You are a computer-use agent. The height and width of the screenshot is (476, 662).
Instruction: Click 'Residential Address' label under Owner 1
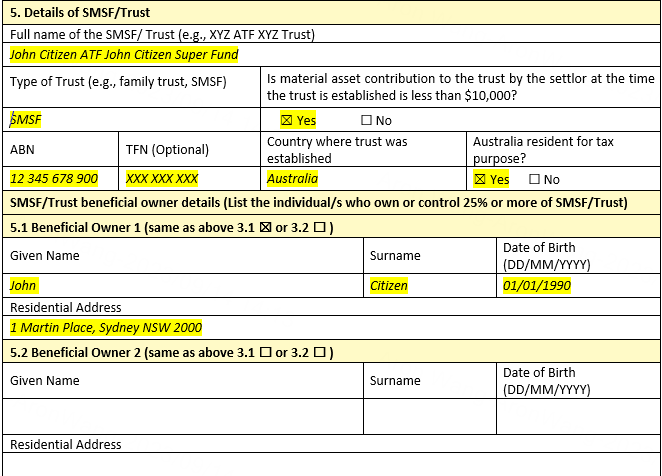(65, 307)
